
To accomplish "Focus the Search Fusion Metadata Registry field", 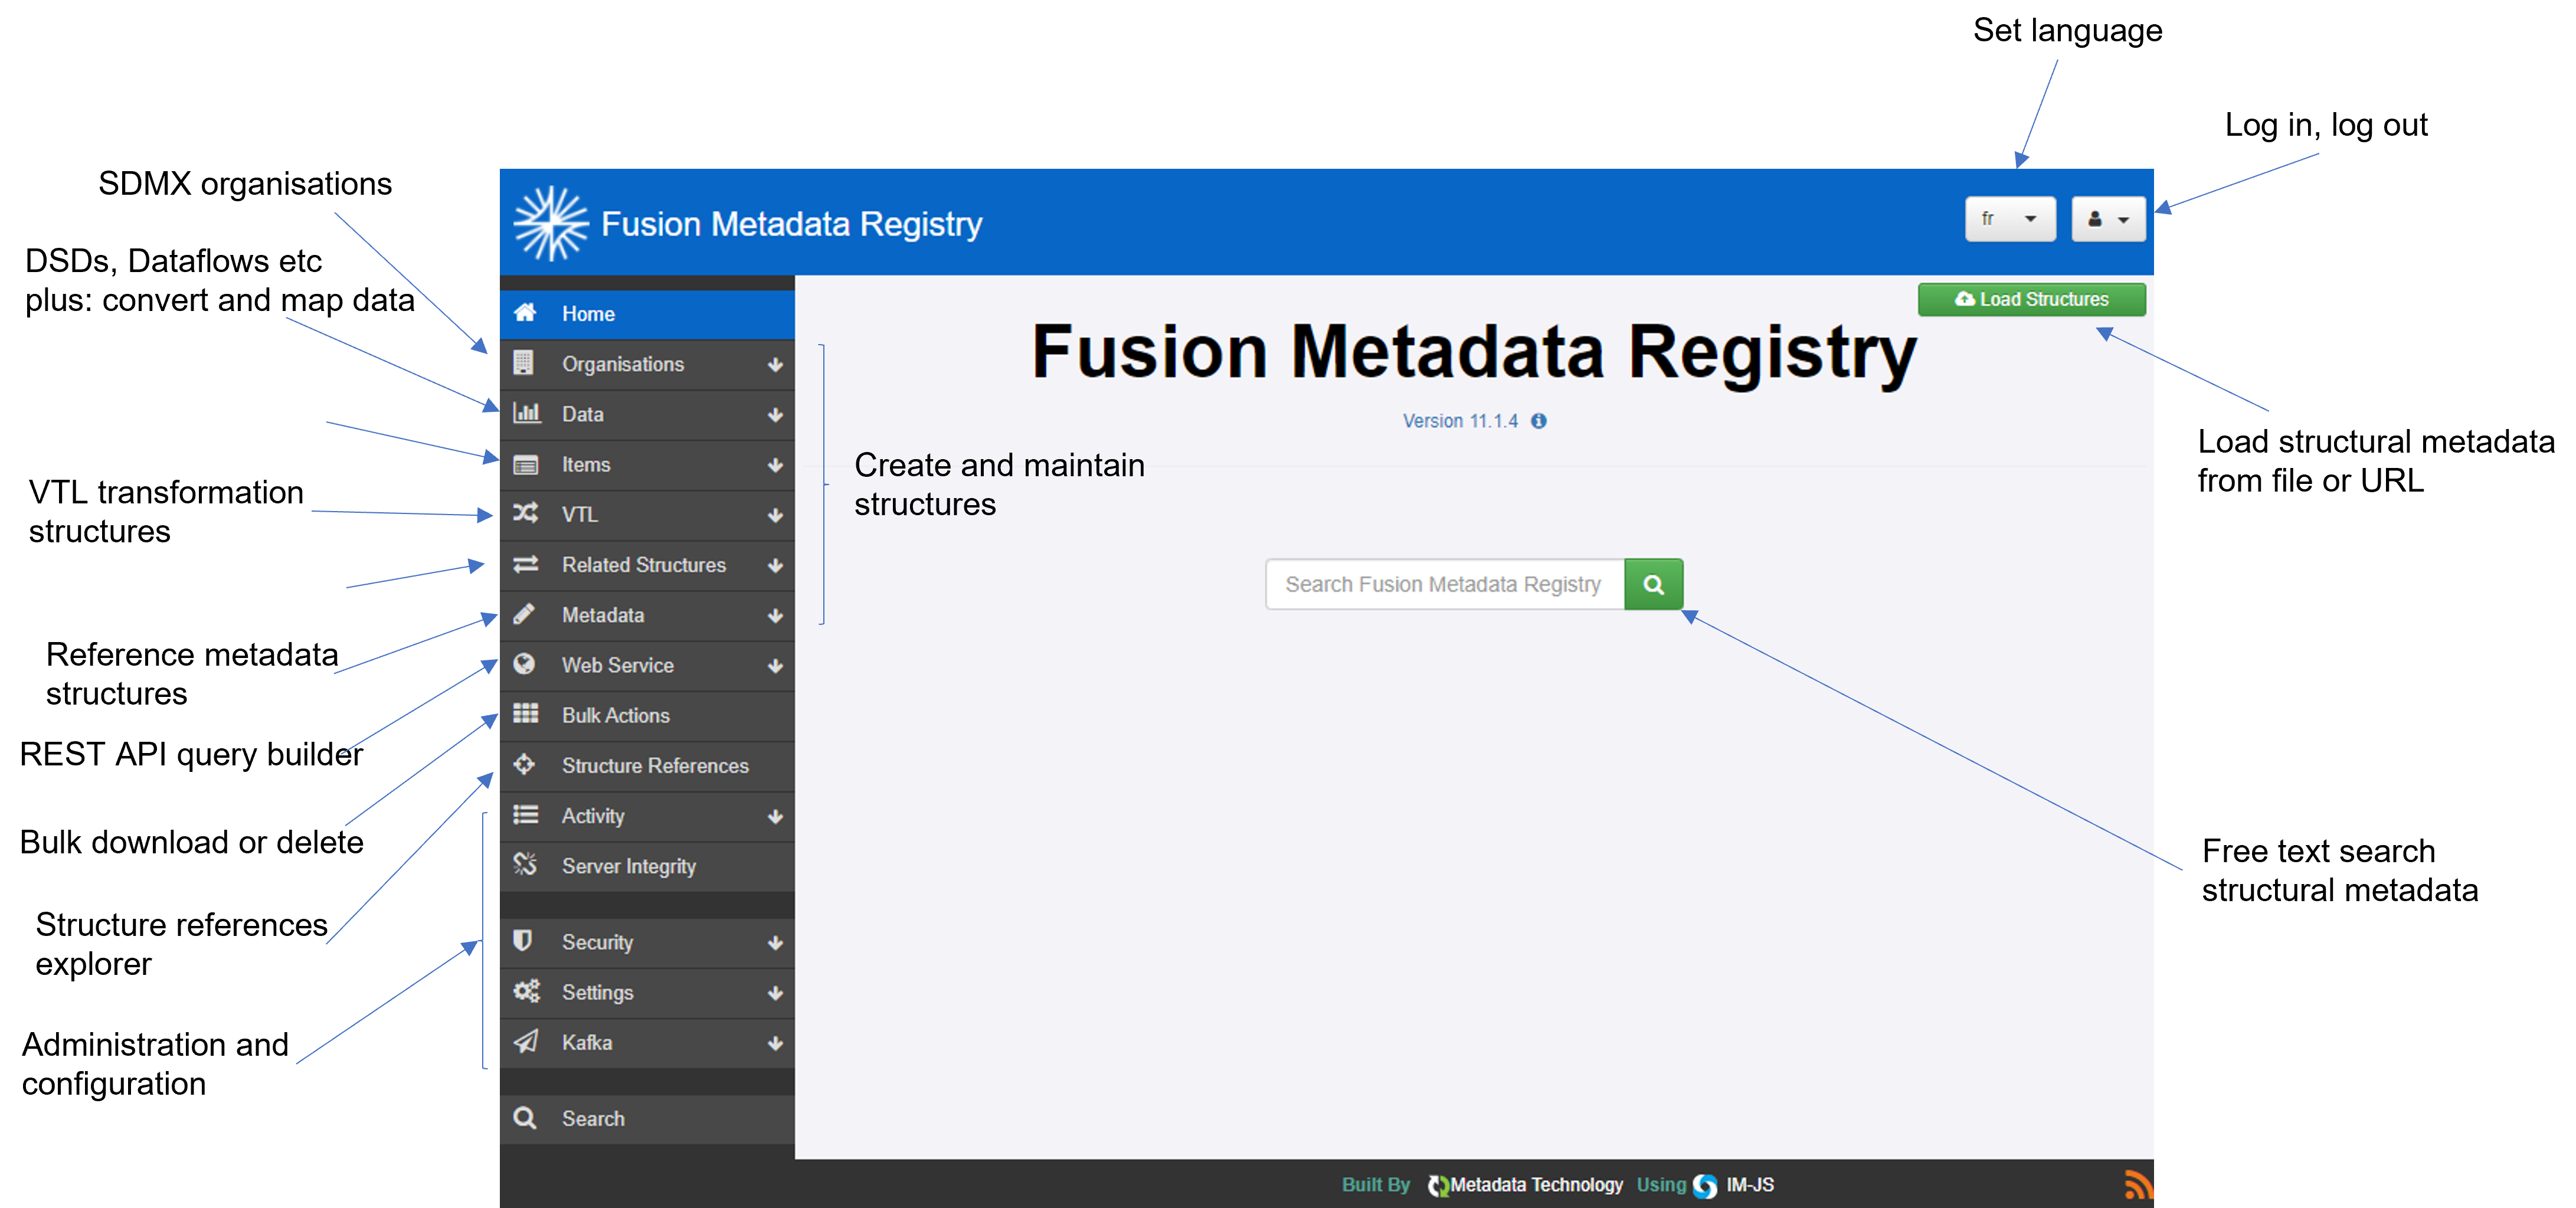I will (x=1444, y=584).
